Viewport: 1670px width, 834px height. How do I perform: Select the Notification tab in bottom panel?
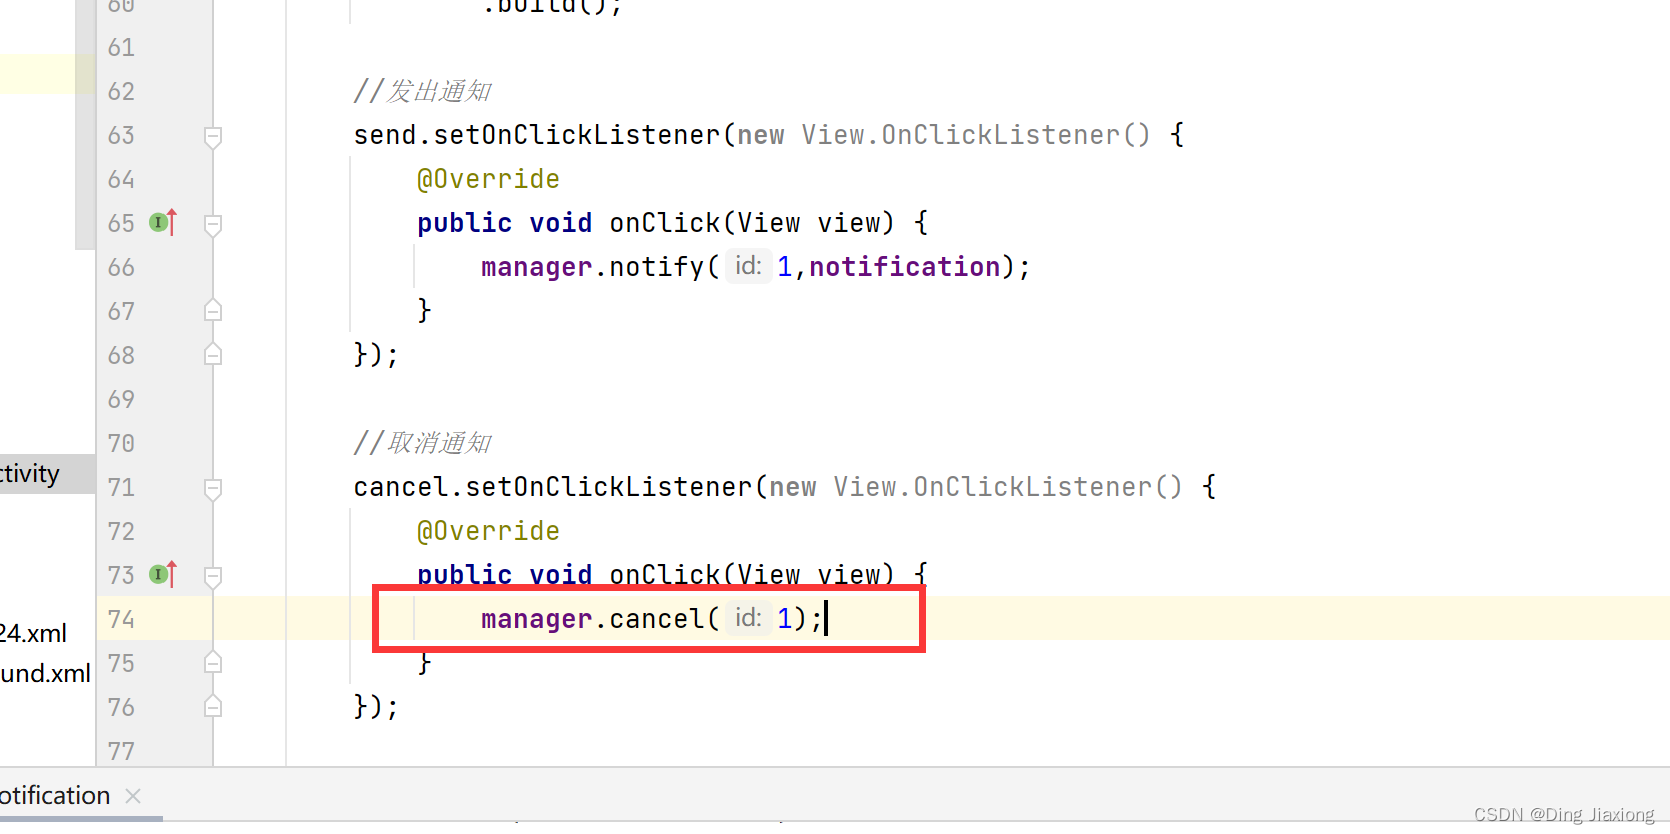55,796
